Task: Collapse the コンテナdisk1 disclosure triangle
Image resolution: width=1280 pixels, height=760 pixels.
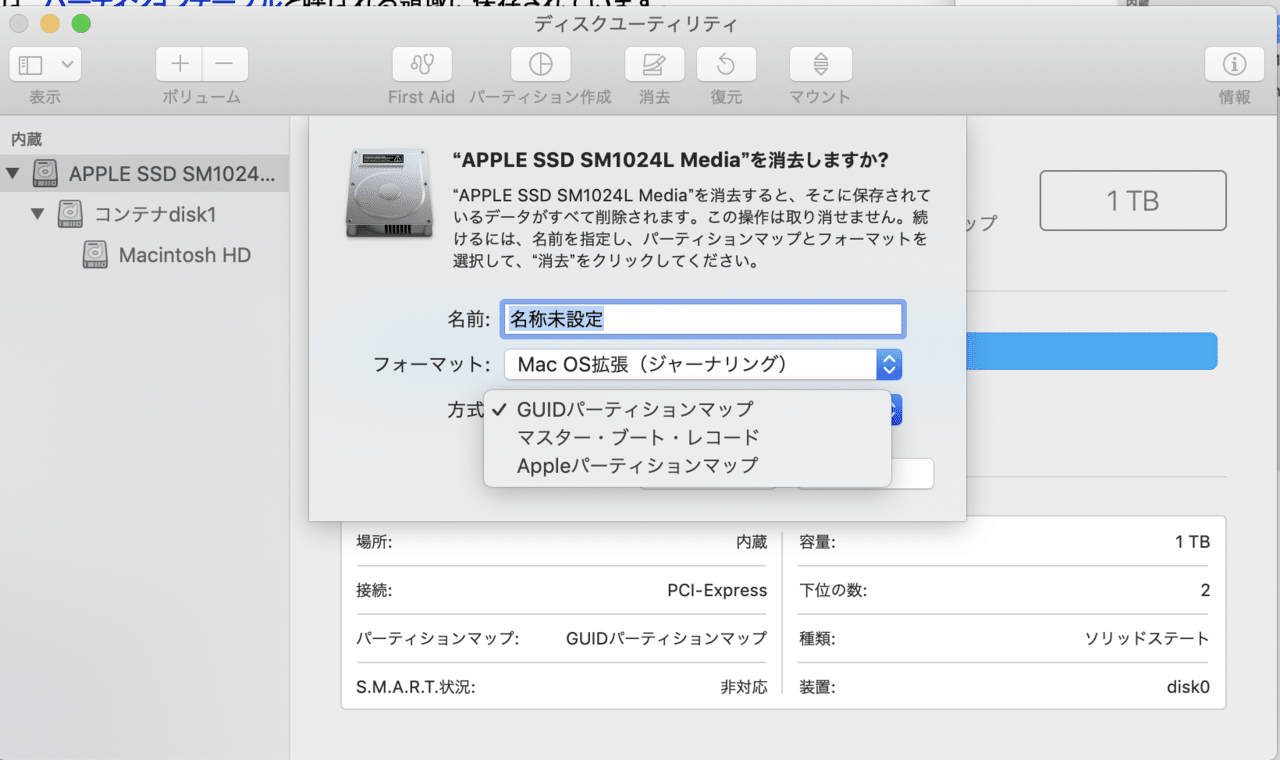Action: 38,214
